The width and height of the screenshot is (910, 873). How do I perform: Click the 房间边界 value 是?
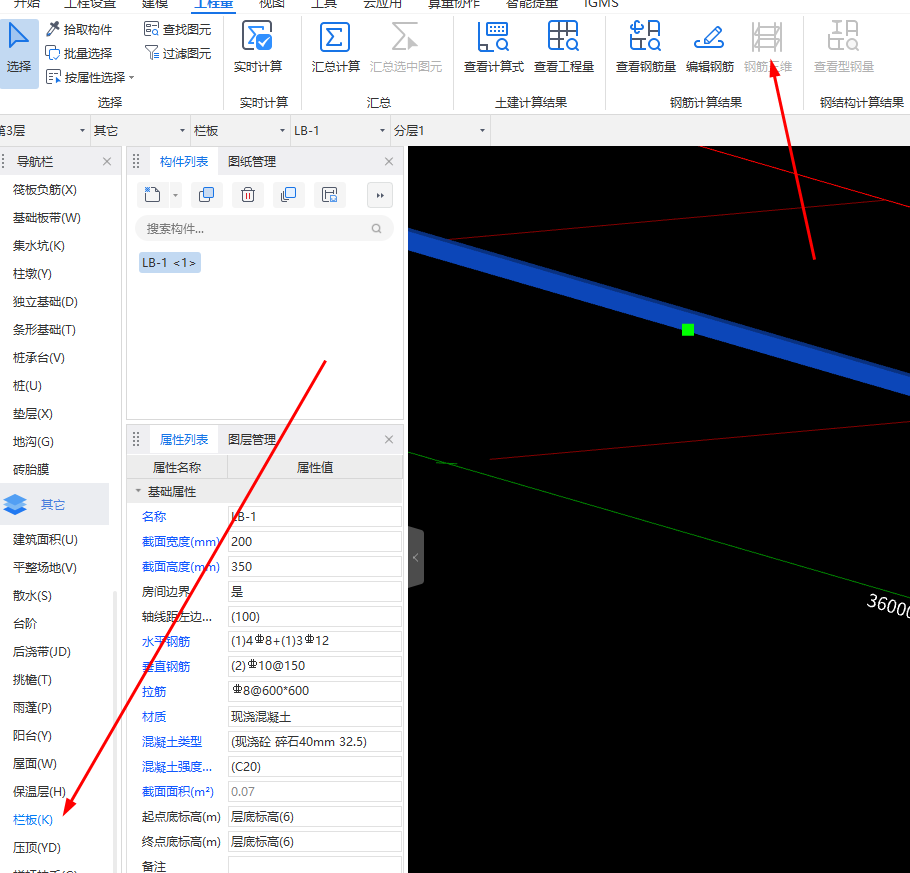tap(315, 591)
